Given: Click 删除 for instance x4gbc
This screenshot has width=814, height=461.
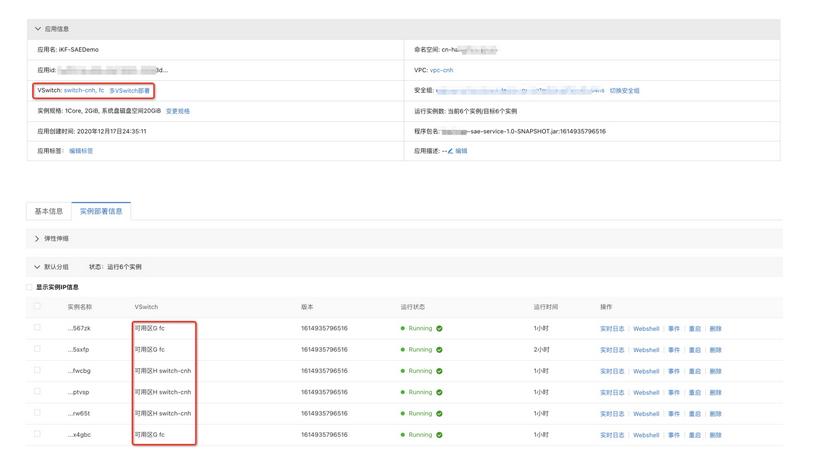Looking at the screenshot, I should tap(715, 435).
